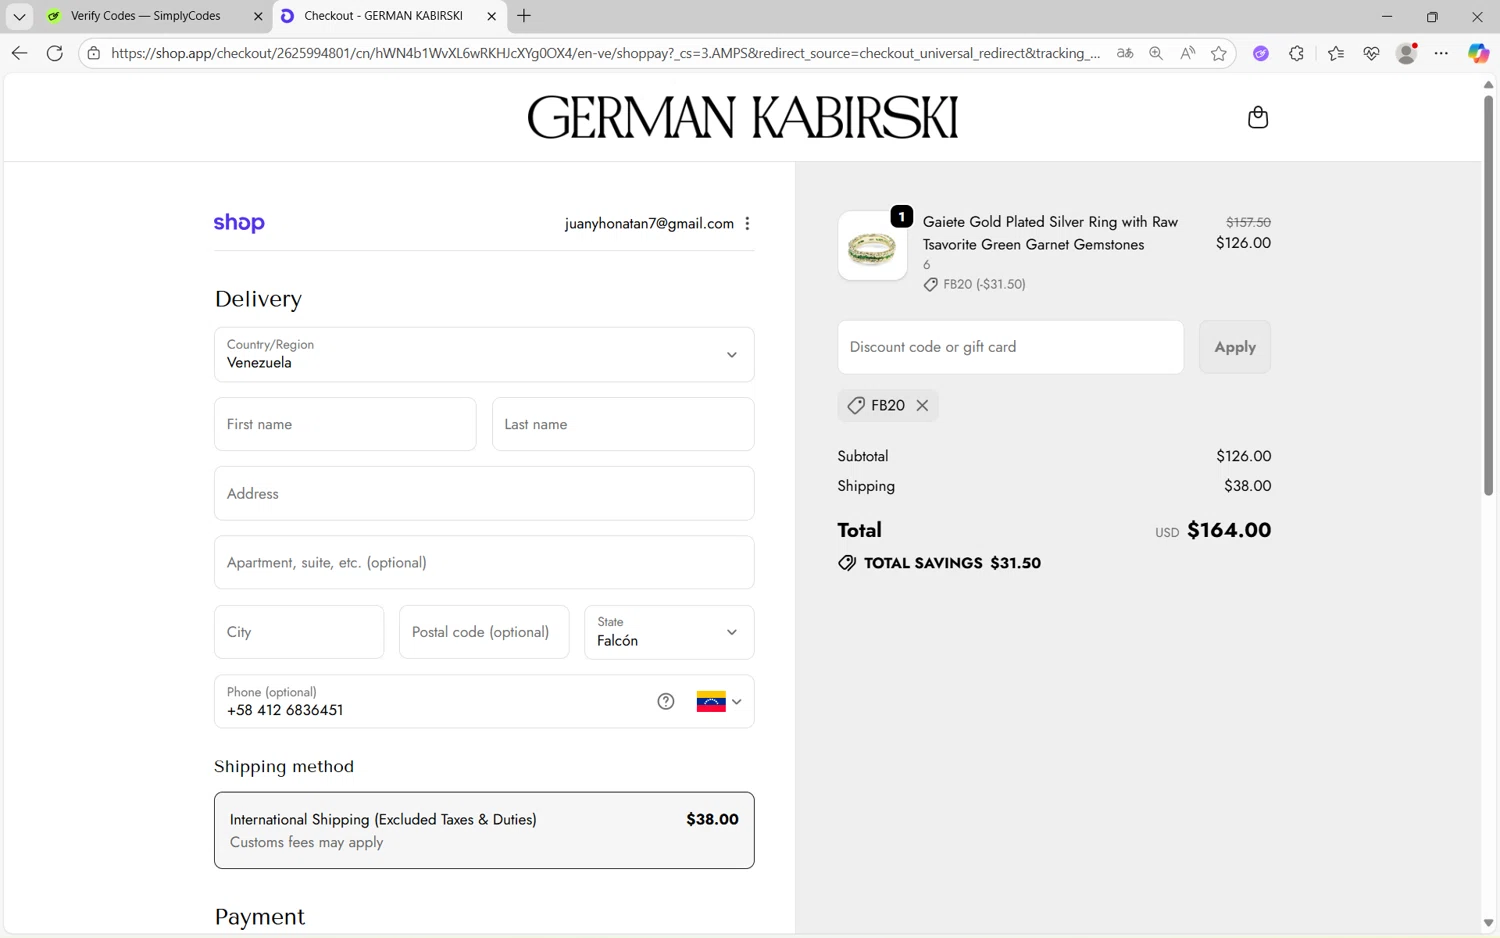Image resolution: width=1500 pixels, height=938 pixels.
Task: Click the Shop logo
Action: tap(239, 223)
